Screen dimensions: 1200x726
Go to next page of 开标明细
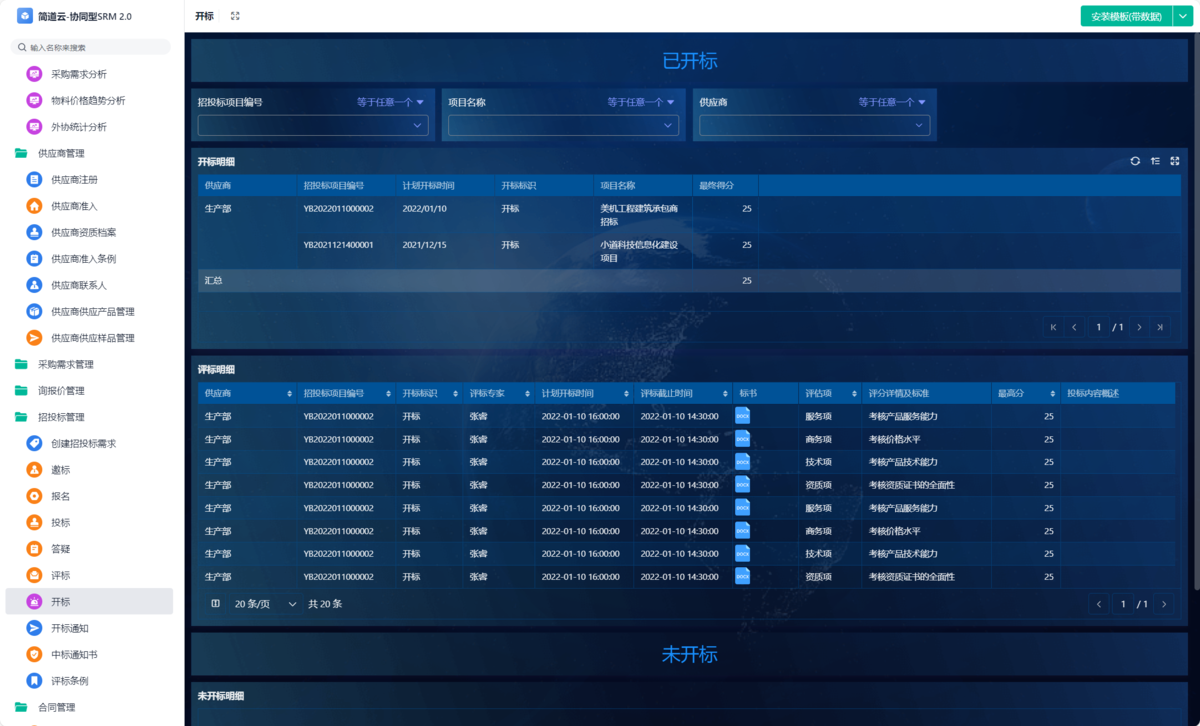[x=1140, y=327]
